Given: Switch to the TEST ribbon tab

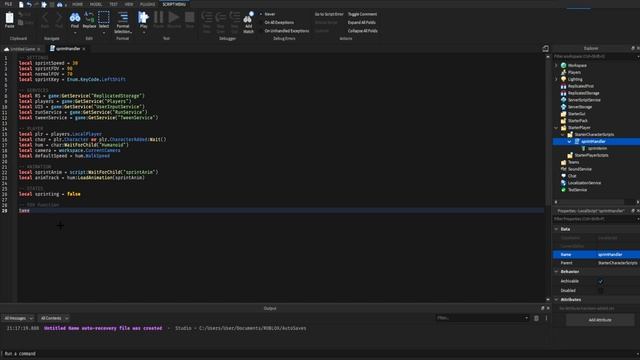Looking at the screenshot, I should pyautogui.click(x=113, y=4).
